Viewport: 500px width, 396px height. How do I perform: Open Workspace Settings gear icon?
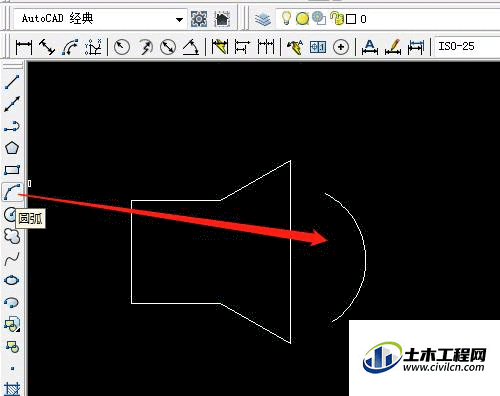[x=199, y=19]
